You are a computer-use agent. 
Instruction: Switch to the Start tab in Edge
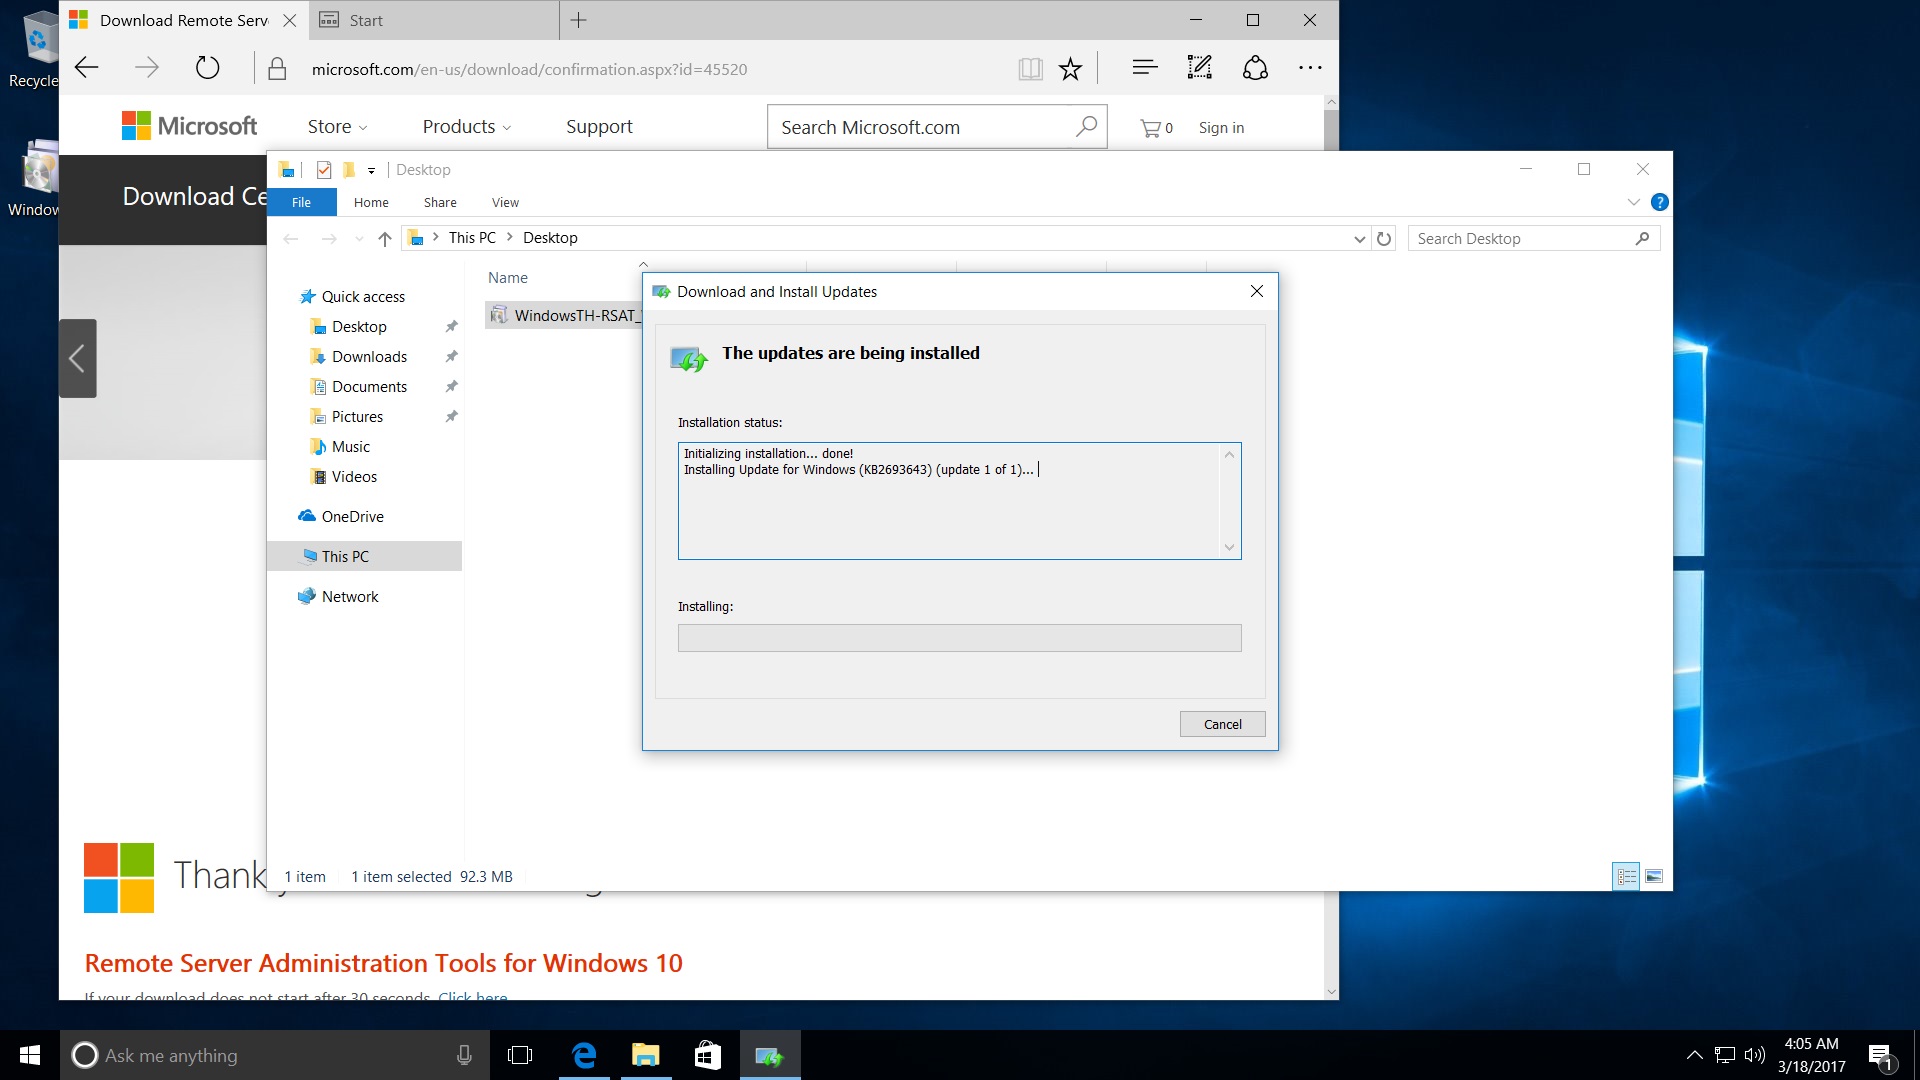pos(434,20)
